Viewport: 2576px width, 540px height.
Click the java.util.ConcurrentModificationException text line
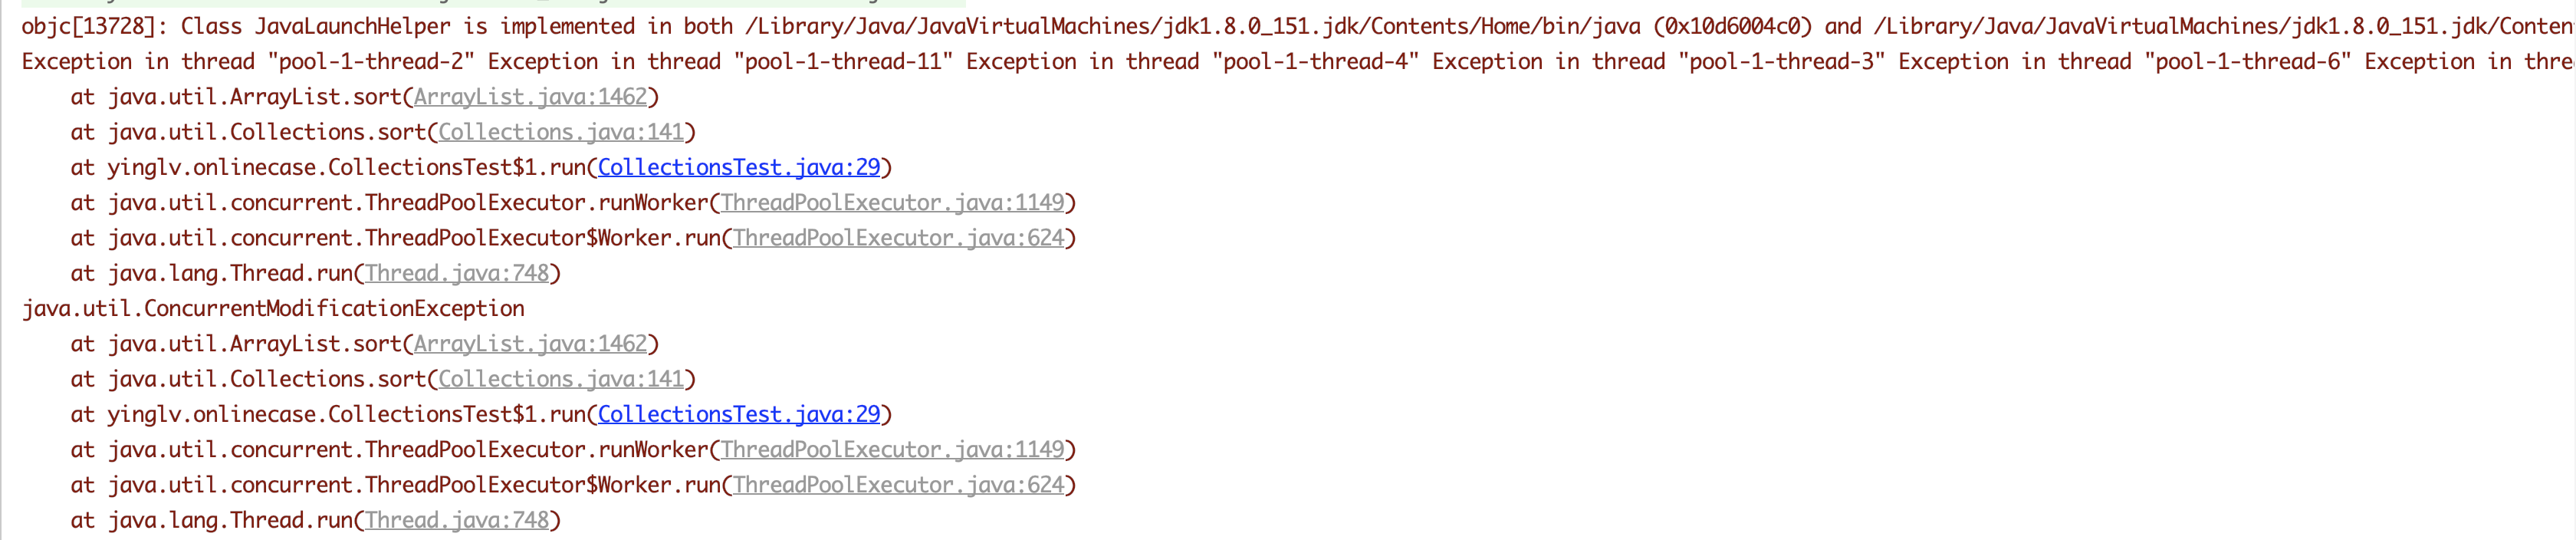pyautogui.click(x=273, y=308)
